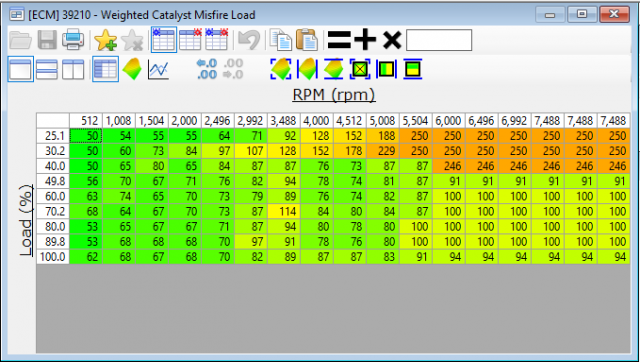The height and width of the screenshot is (362, 640).
Task: Select cell 188 in the 25.1 row
Action: [x=382, y=136]
